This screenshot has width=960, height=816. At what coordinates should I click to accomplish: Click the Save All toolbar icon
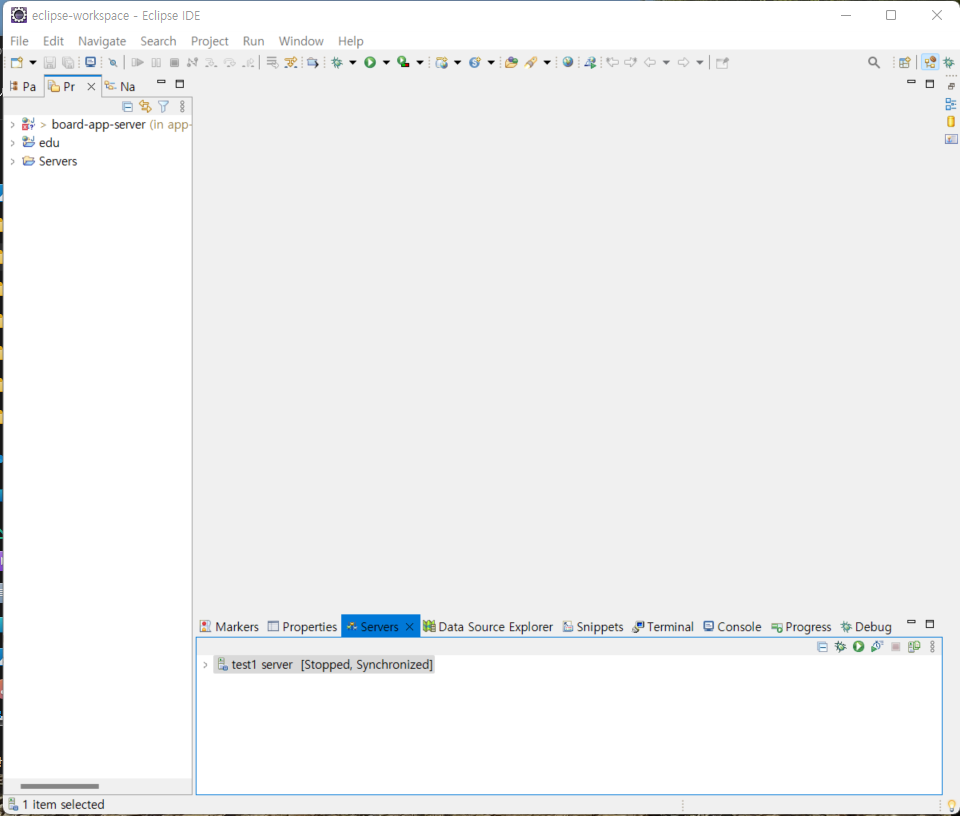[69, 62]
